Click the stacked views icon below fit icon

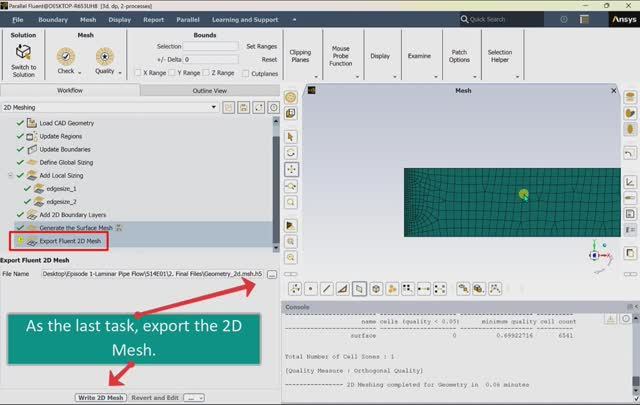[x=291, y=113]
